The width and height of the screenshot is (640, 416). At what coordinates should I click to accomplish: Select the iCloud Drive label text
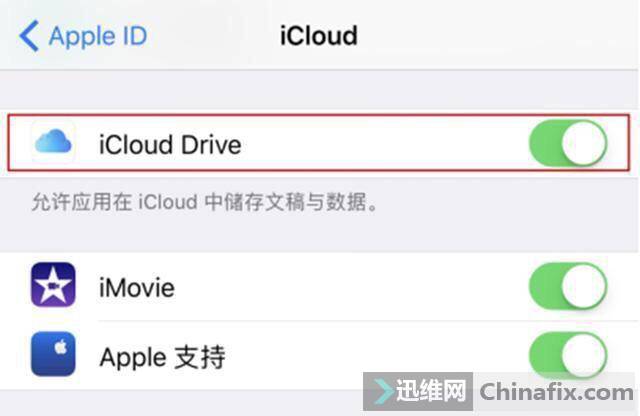(x=170, y=145)
